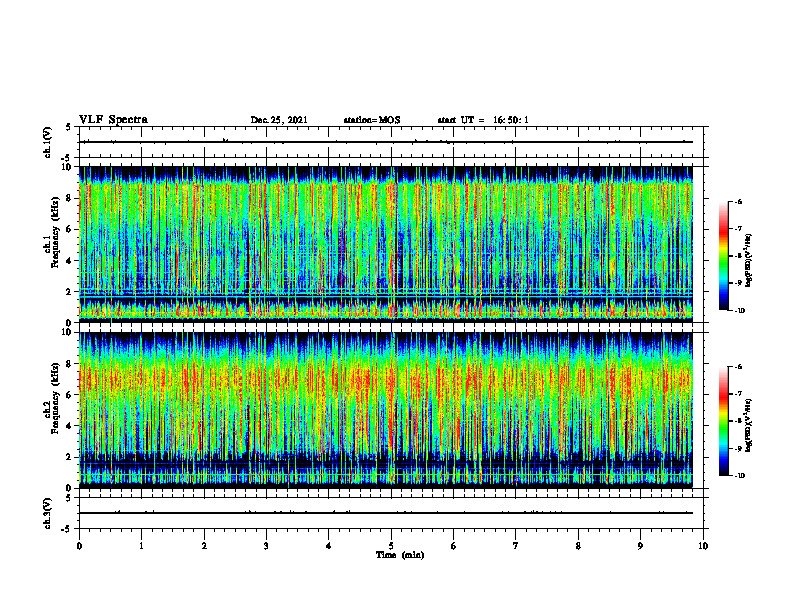Screen dimensions: 792x612
Task: Click the time axis tick label "9"
Action: pyautogui.click(x=640, y=546)
